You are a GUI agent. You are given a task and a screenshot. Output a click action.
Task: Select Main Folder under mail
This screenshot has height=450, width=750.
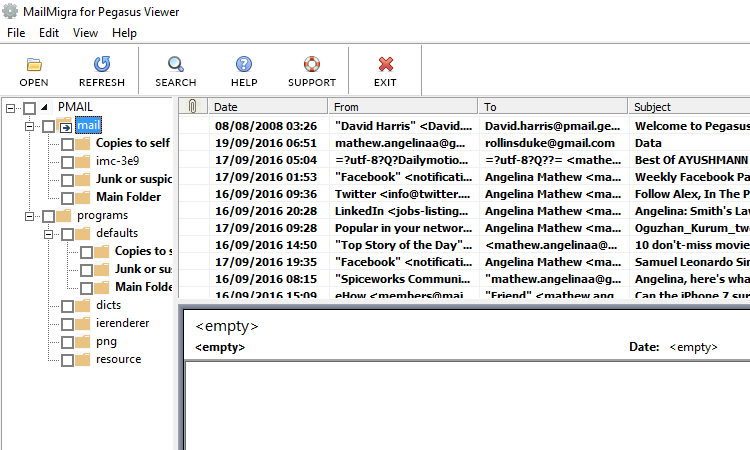pyautogui.click(x=128, y=197)
